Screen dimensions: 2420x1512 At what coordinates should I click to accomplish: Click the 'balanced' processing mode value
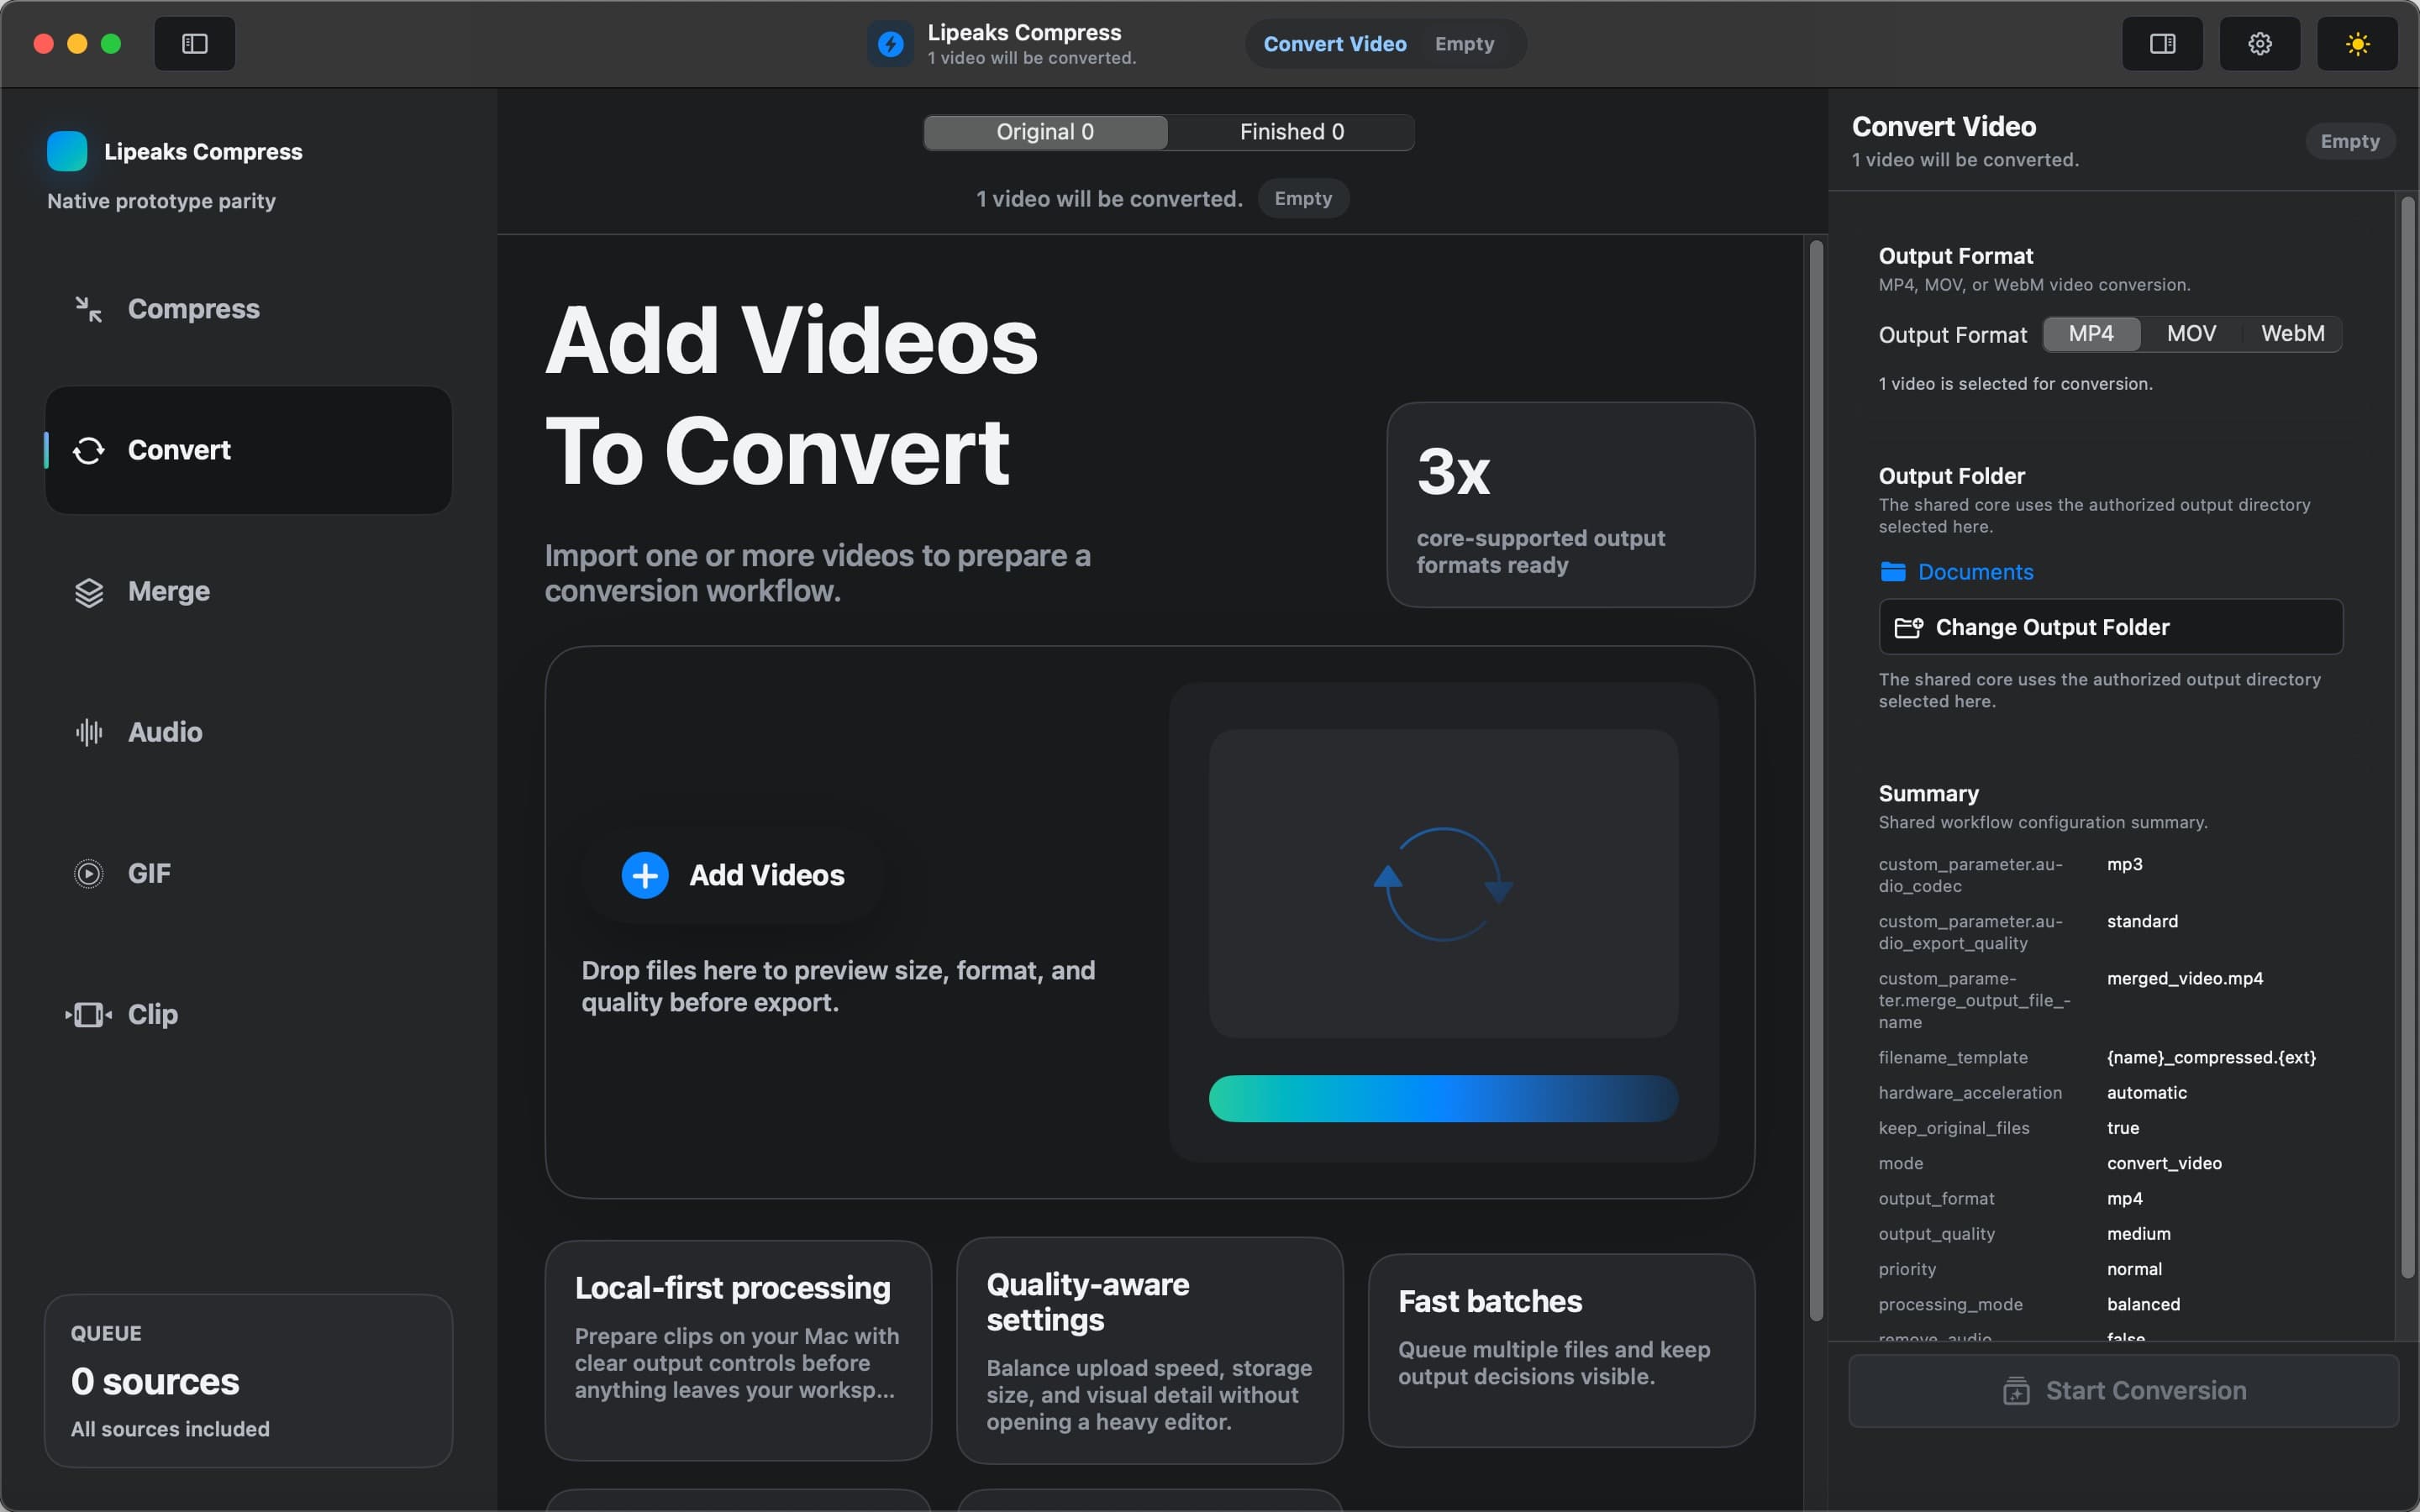coord(2143,1305)
